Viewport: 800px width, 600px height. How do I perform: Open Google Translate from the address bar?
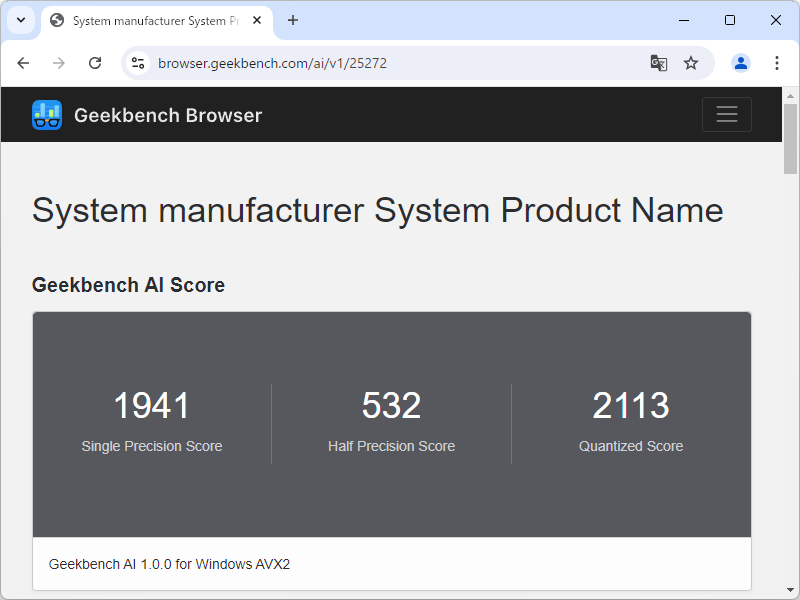658,62
